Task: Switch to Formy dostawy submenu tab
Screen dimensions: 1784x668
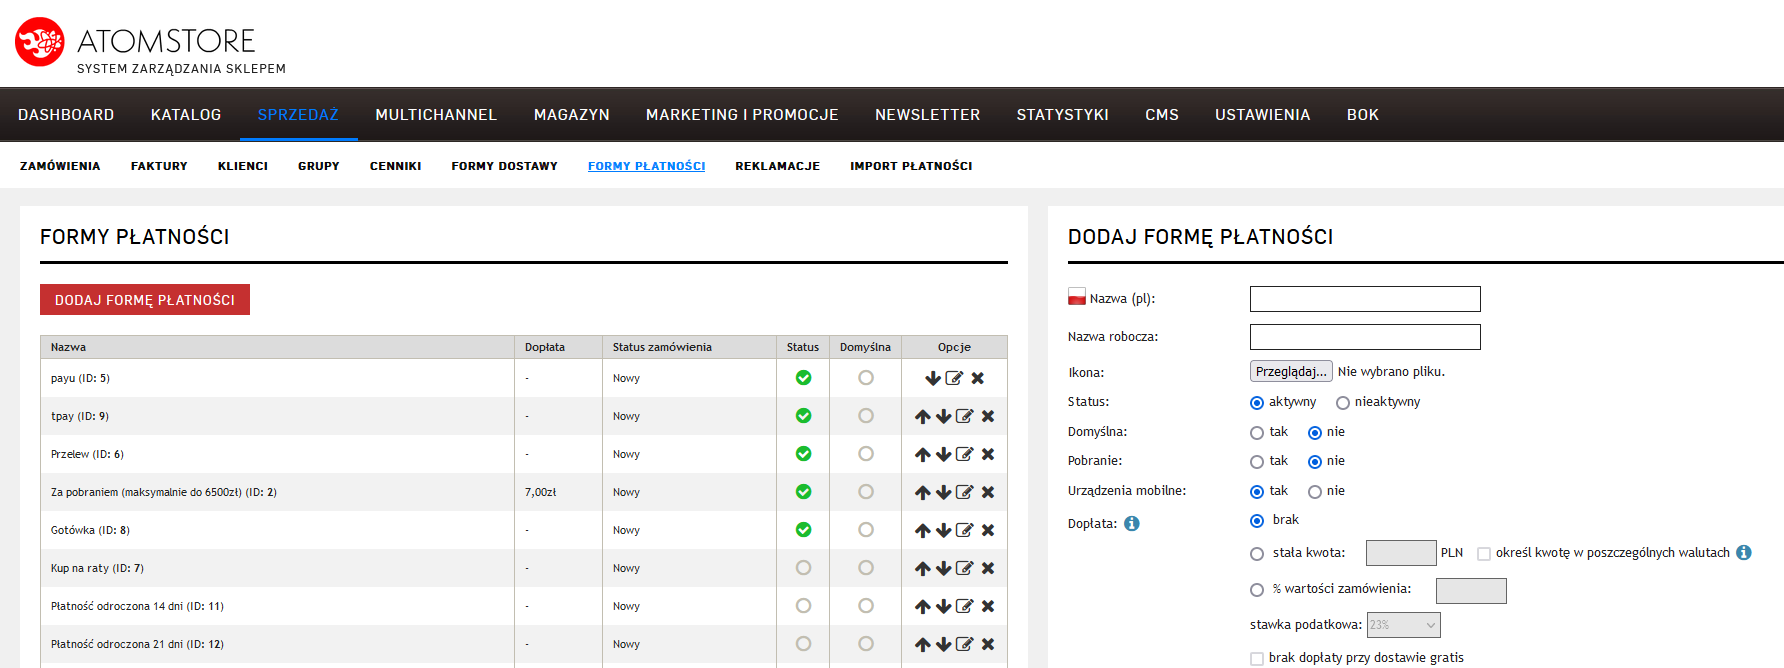Action: (x=504, y=166)
